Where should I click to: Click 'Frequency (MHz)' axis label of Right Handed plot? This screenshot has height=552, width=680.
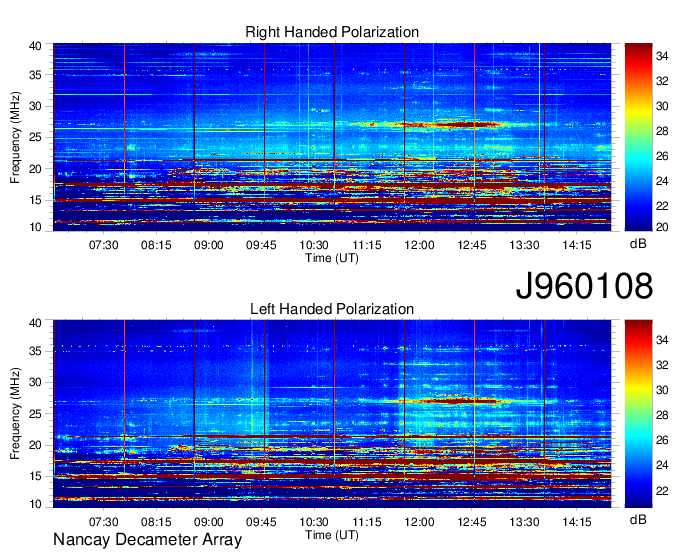tap(15, 137)
